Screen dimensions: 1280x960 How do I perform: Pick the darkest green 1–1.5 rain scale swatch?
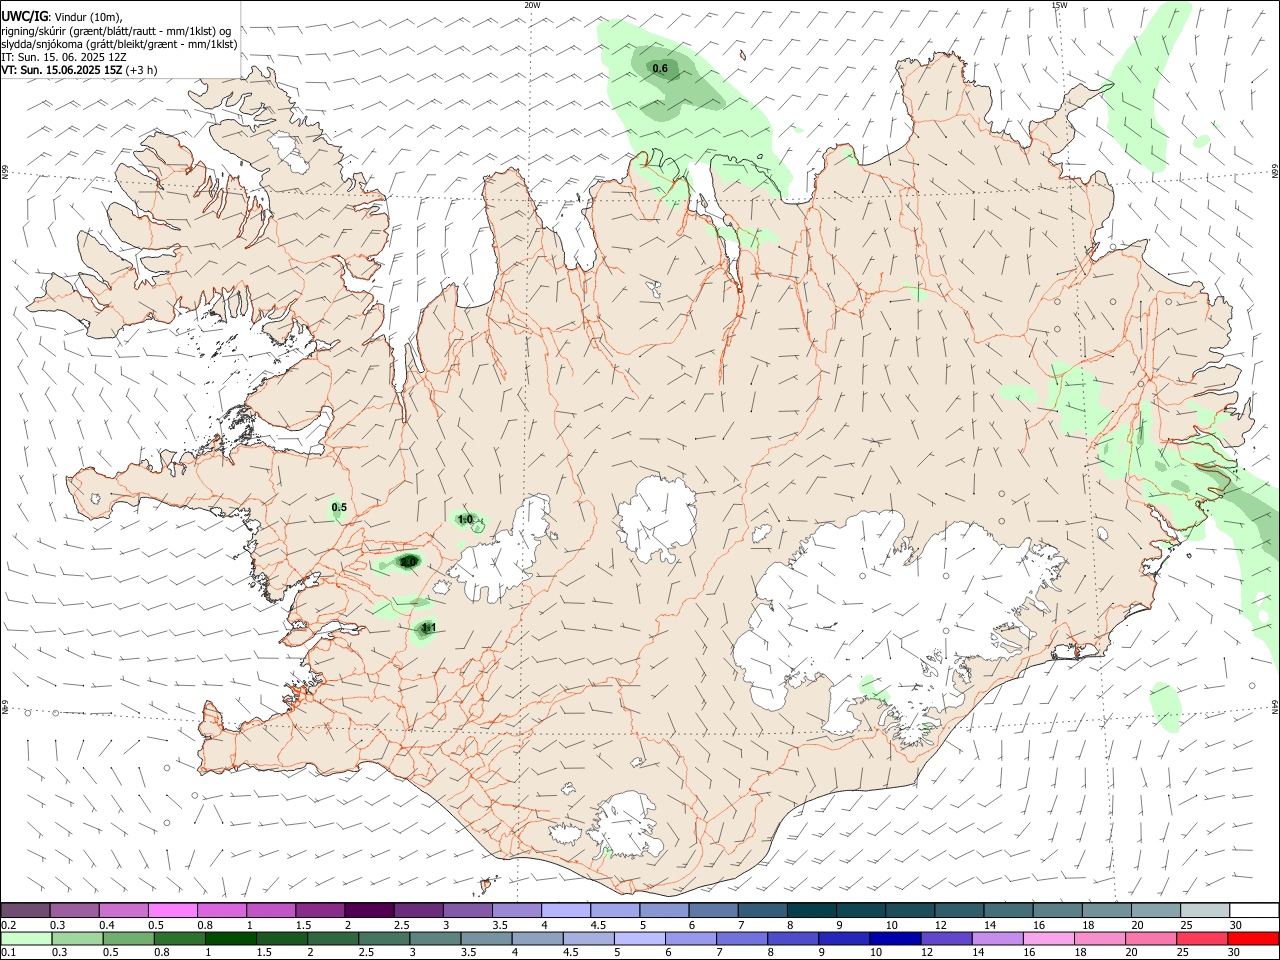point(230,938)
